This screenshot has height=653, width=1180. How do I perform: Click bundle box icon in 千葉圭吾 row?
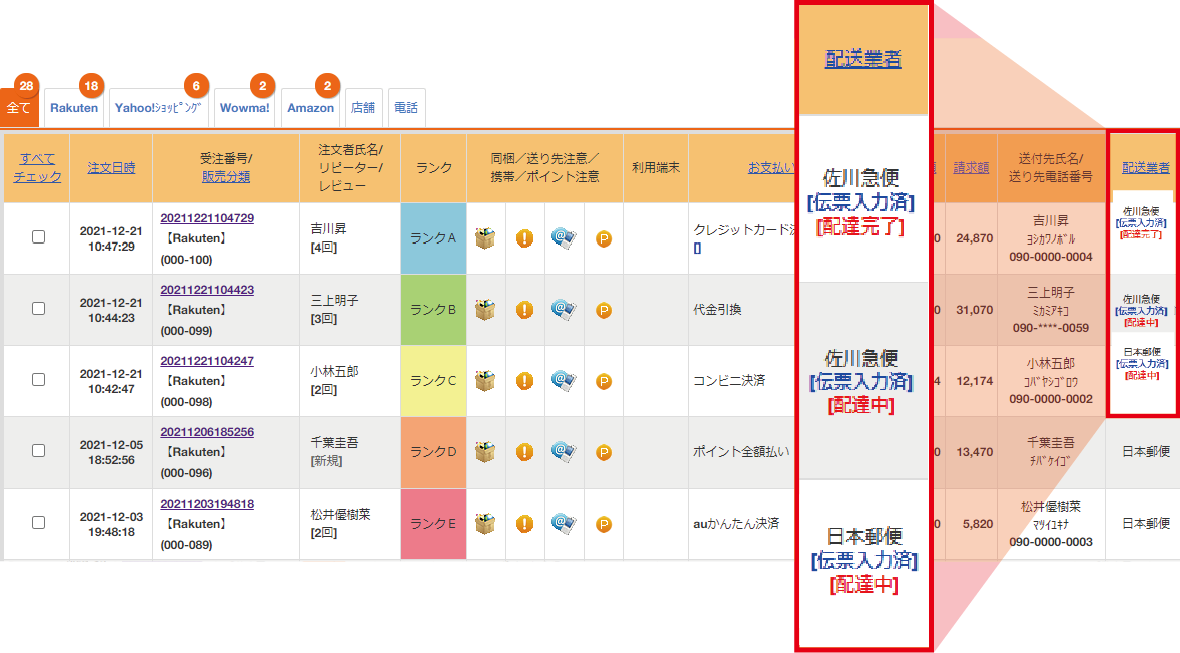click(x=485, y=451)
